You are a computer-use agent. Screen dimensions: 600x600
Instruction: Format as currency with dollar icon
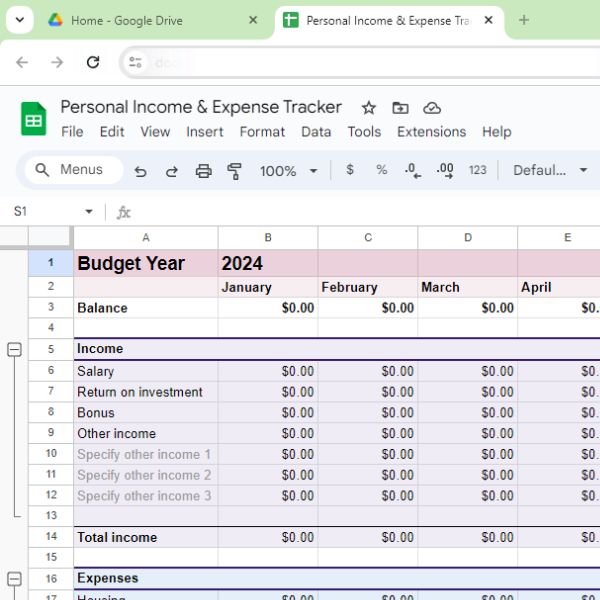[x=349, y=170]
